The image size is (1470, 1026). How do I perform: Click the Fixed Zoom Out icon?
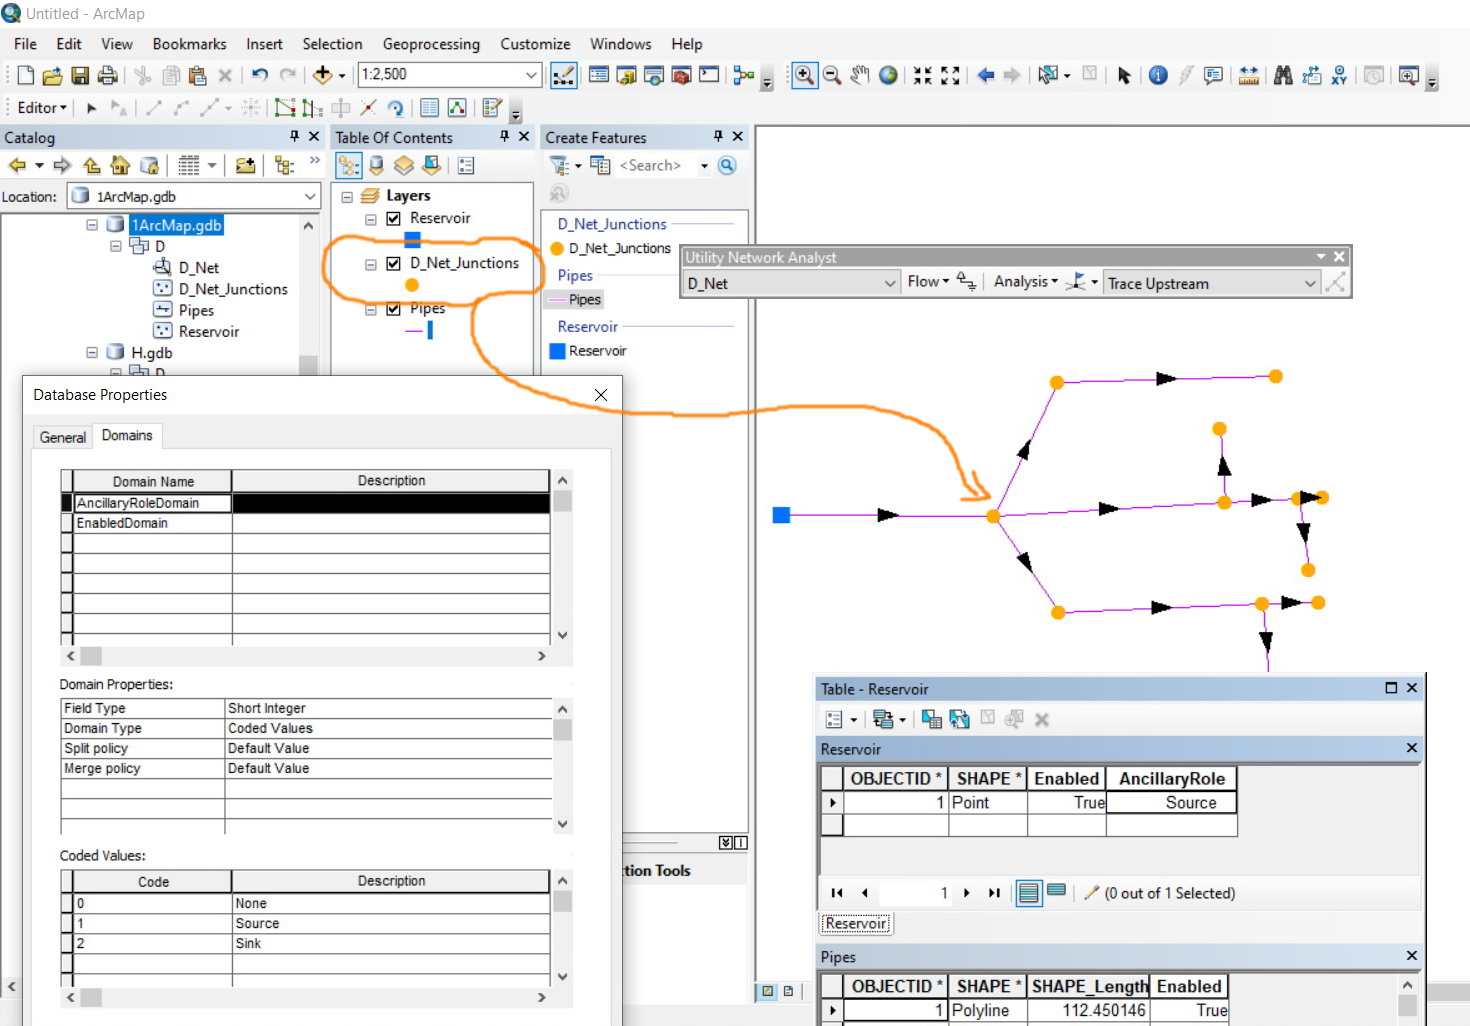tap(950, 75)
